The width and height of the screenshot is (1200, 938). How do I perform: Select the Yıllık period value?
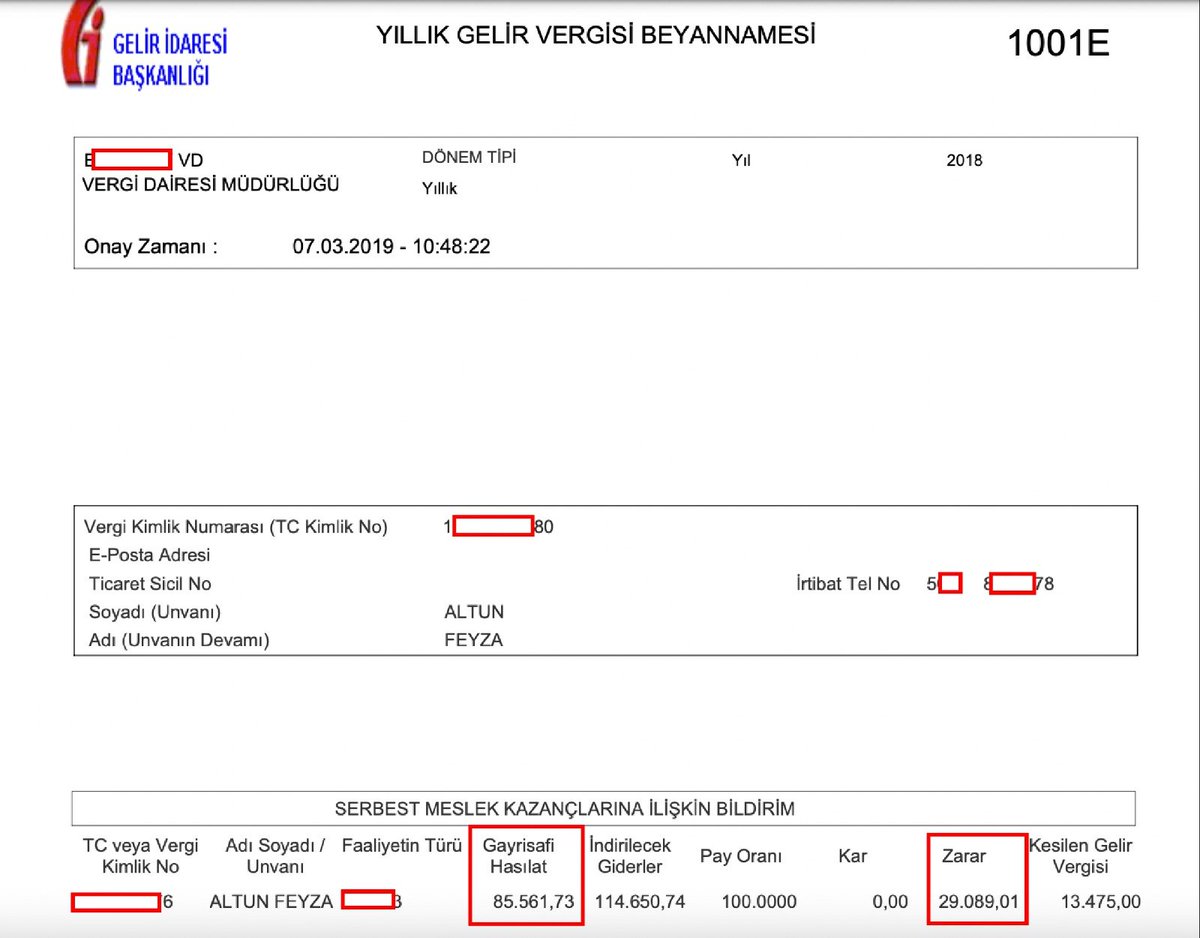coord(439,187)
